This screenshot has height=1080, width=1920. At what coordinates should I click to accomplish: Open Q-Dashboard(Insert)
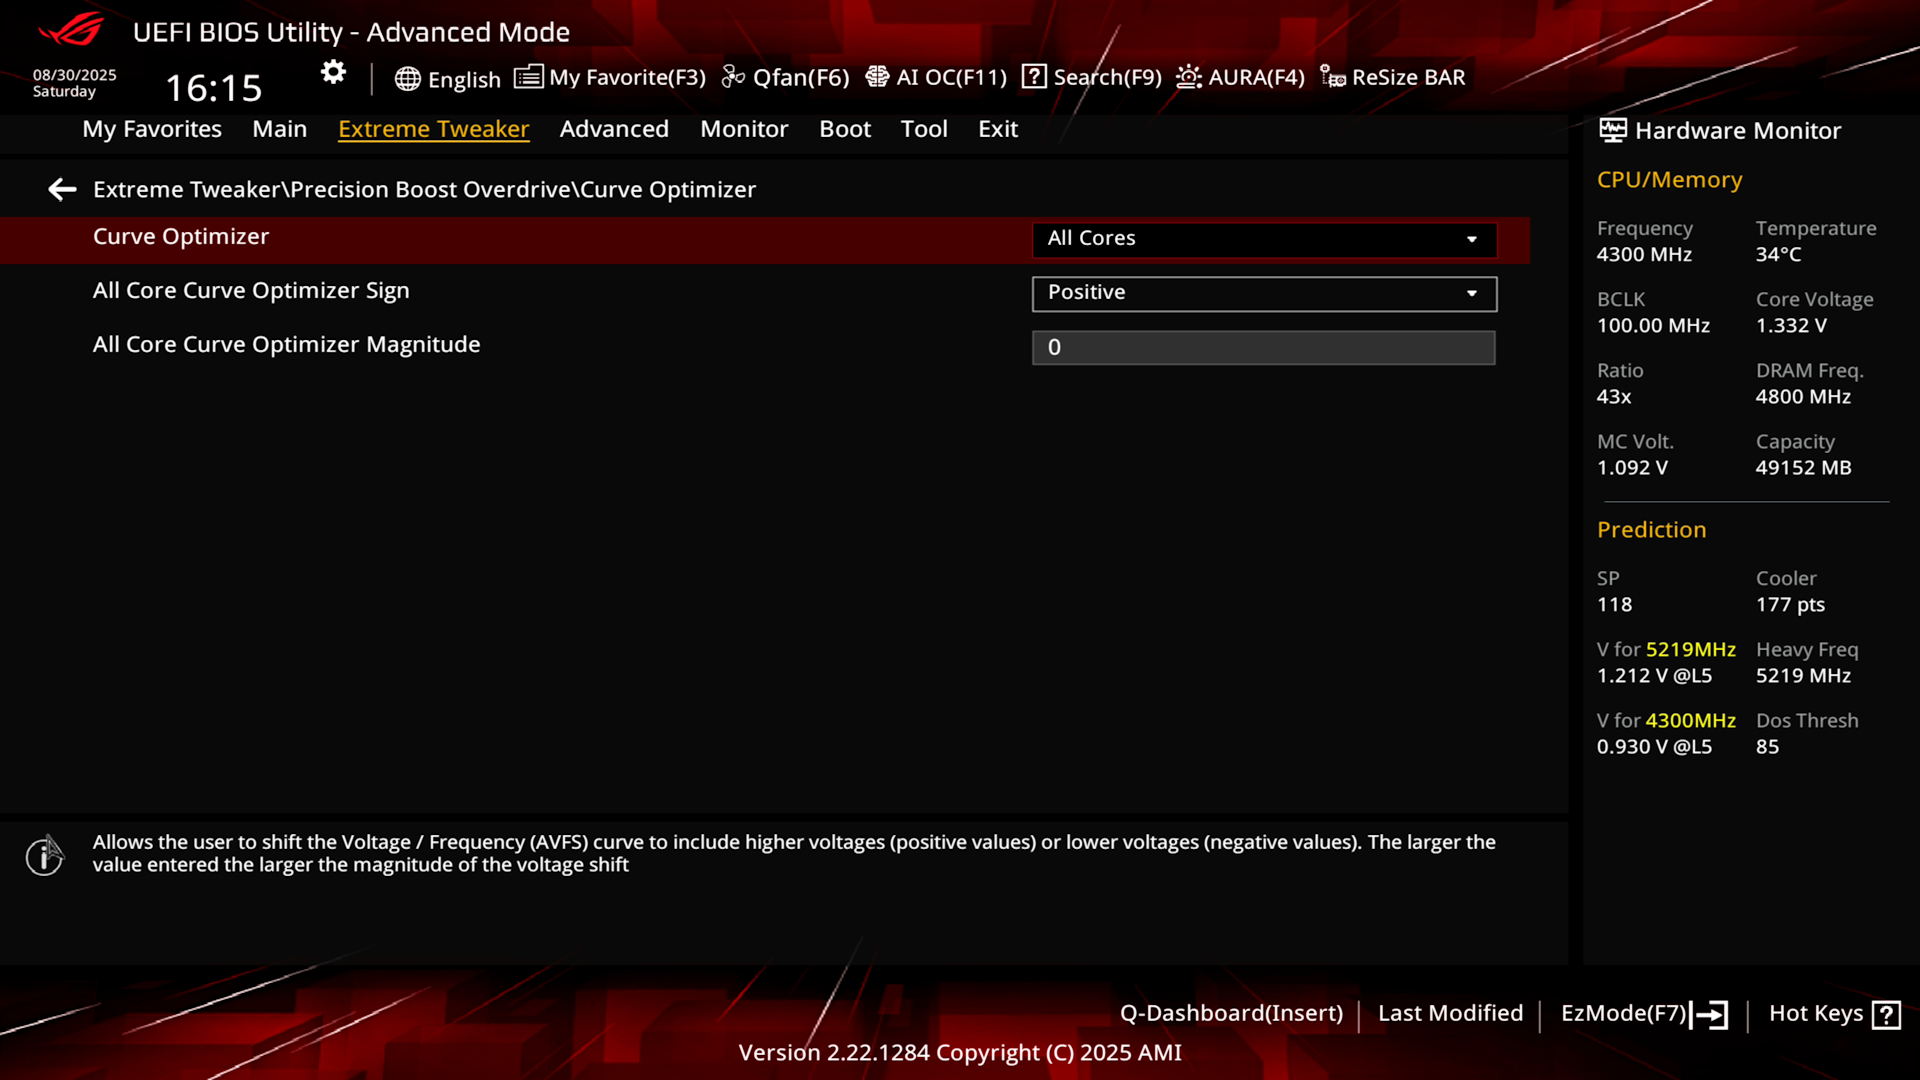point(1231,1013)
